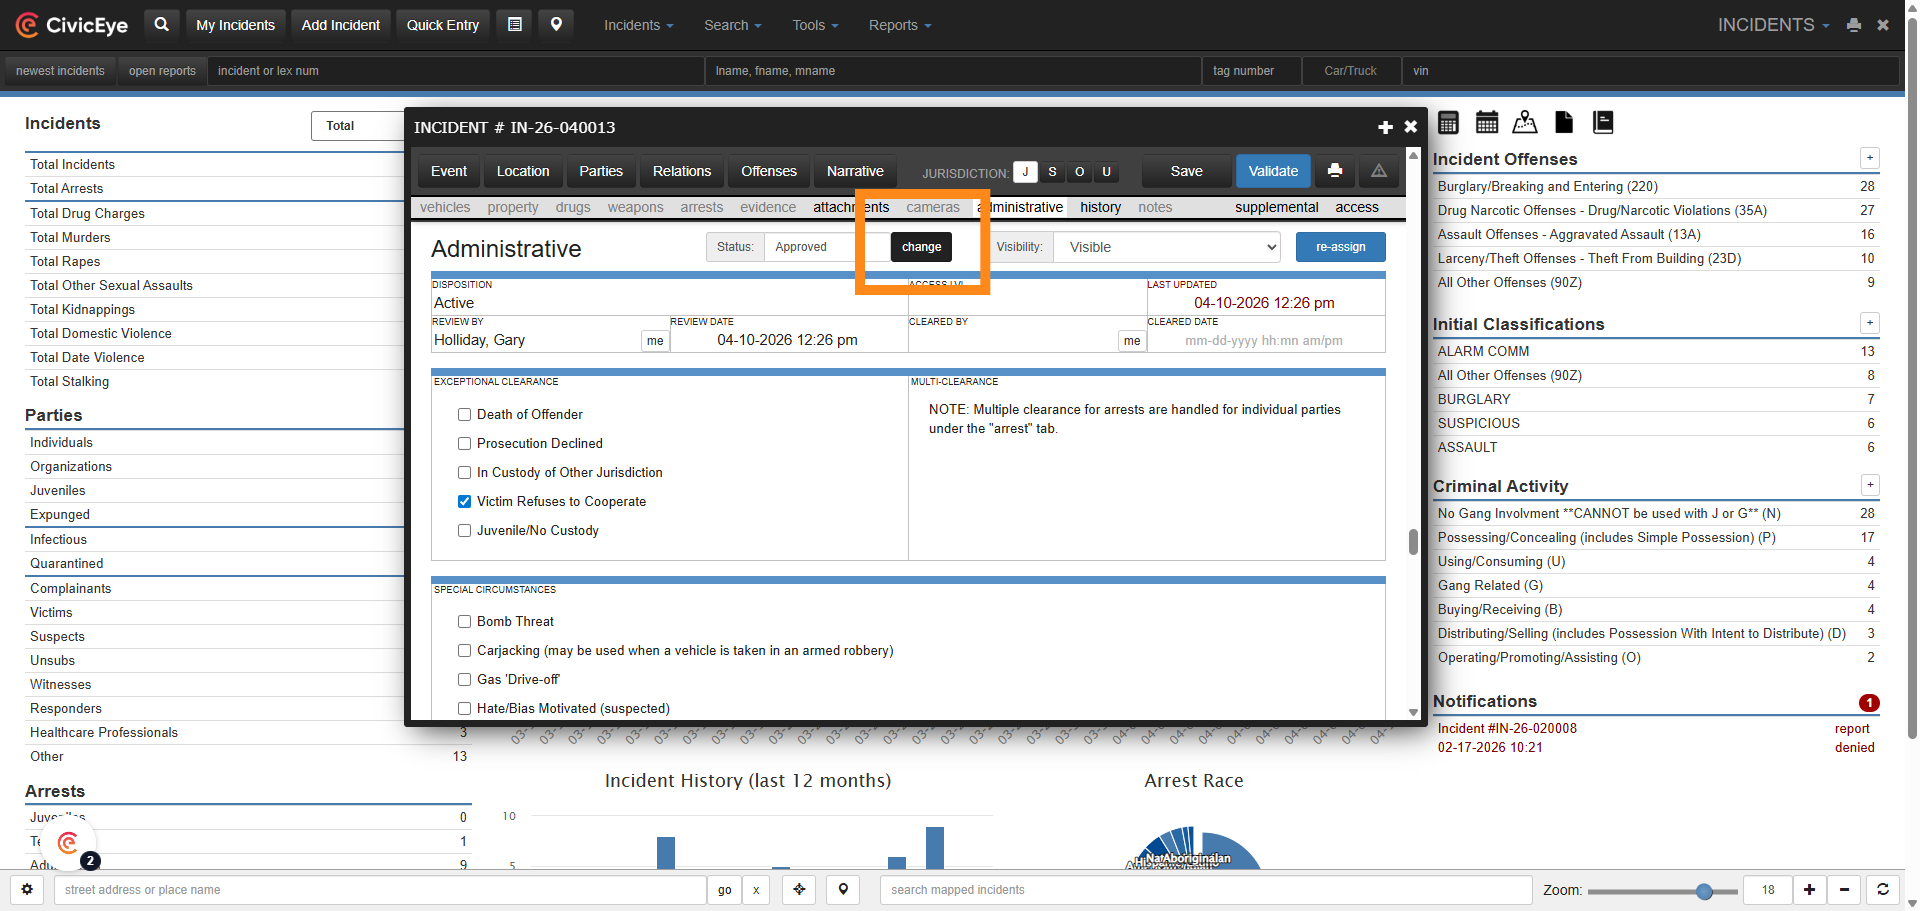
Task: Uncheck Victim Refuses to Cooperate
Action: click(464, 501)
